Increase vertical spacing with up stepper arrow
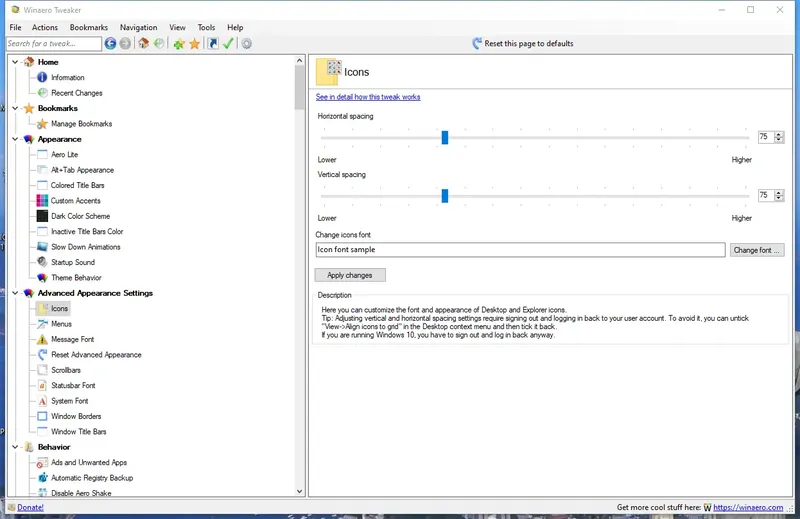 tap(779, 192)
